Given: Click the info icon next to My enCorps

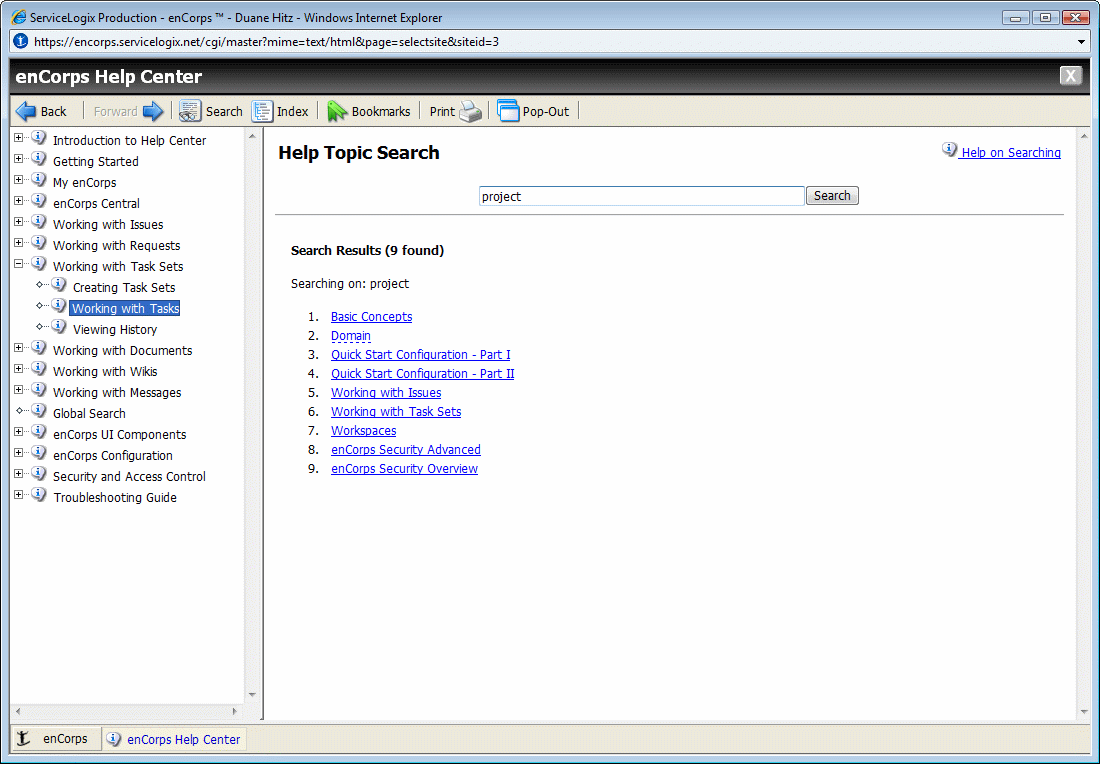Looking at the screenshot, I should click(39, 180).
